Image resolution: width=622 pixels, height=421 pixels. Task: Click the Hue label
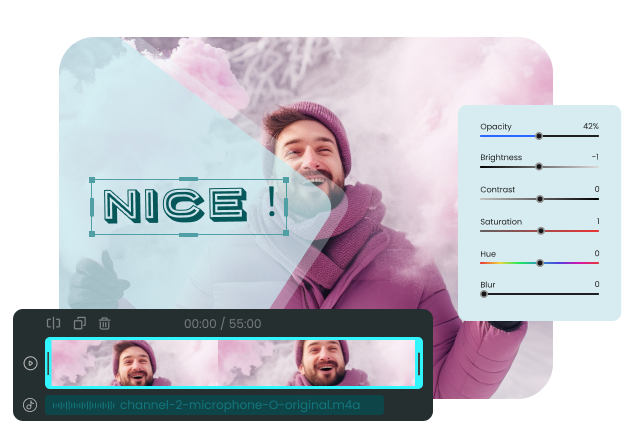click(x=488, y=254)
